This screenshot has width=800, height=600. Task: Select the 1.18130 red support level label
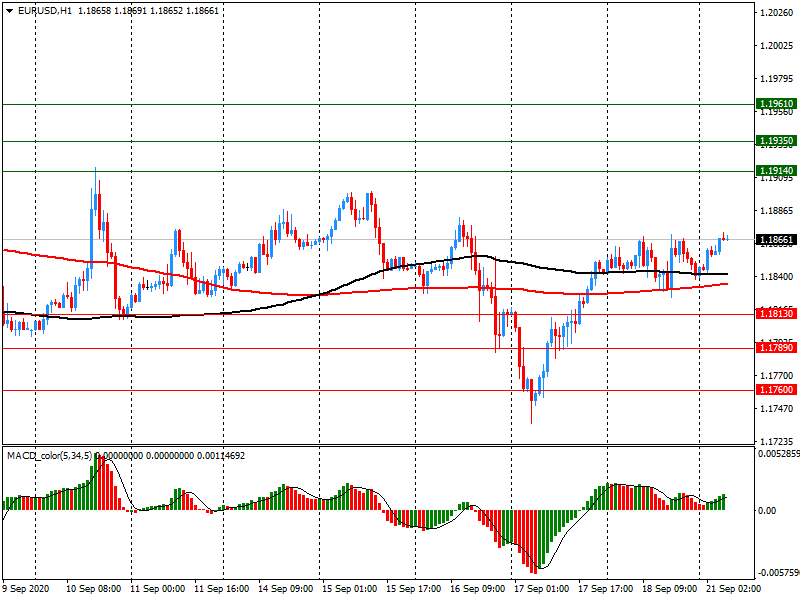point(776,314)
